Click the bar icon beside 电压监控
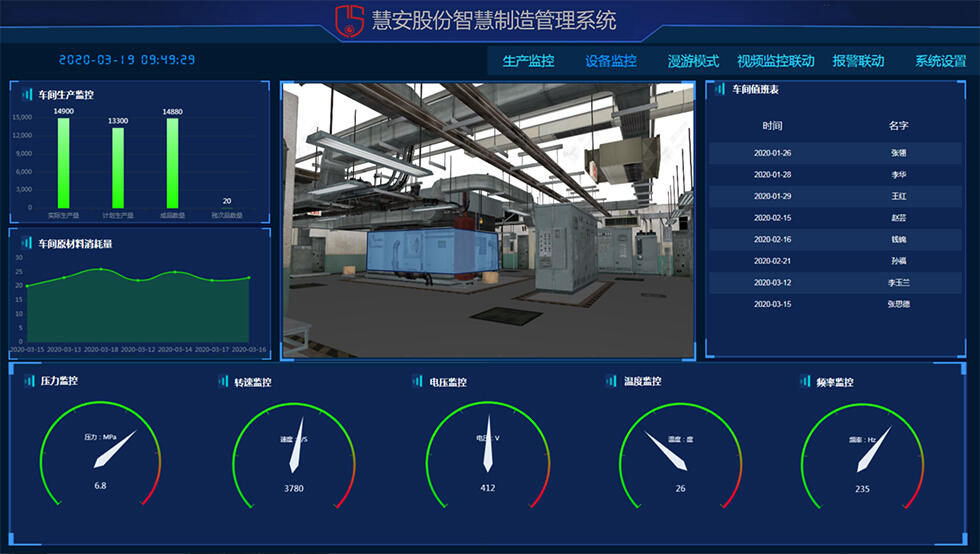The image size is (980, 554). (x=418, y=381)
